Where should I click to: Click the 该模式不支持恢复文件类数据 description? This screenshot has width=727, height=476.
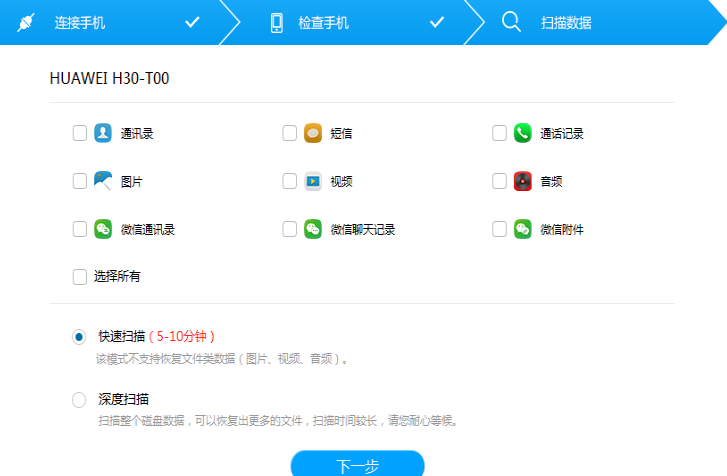tap(222, 359)
